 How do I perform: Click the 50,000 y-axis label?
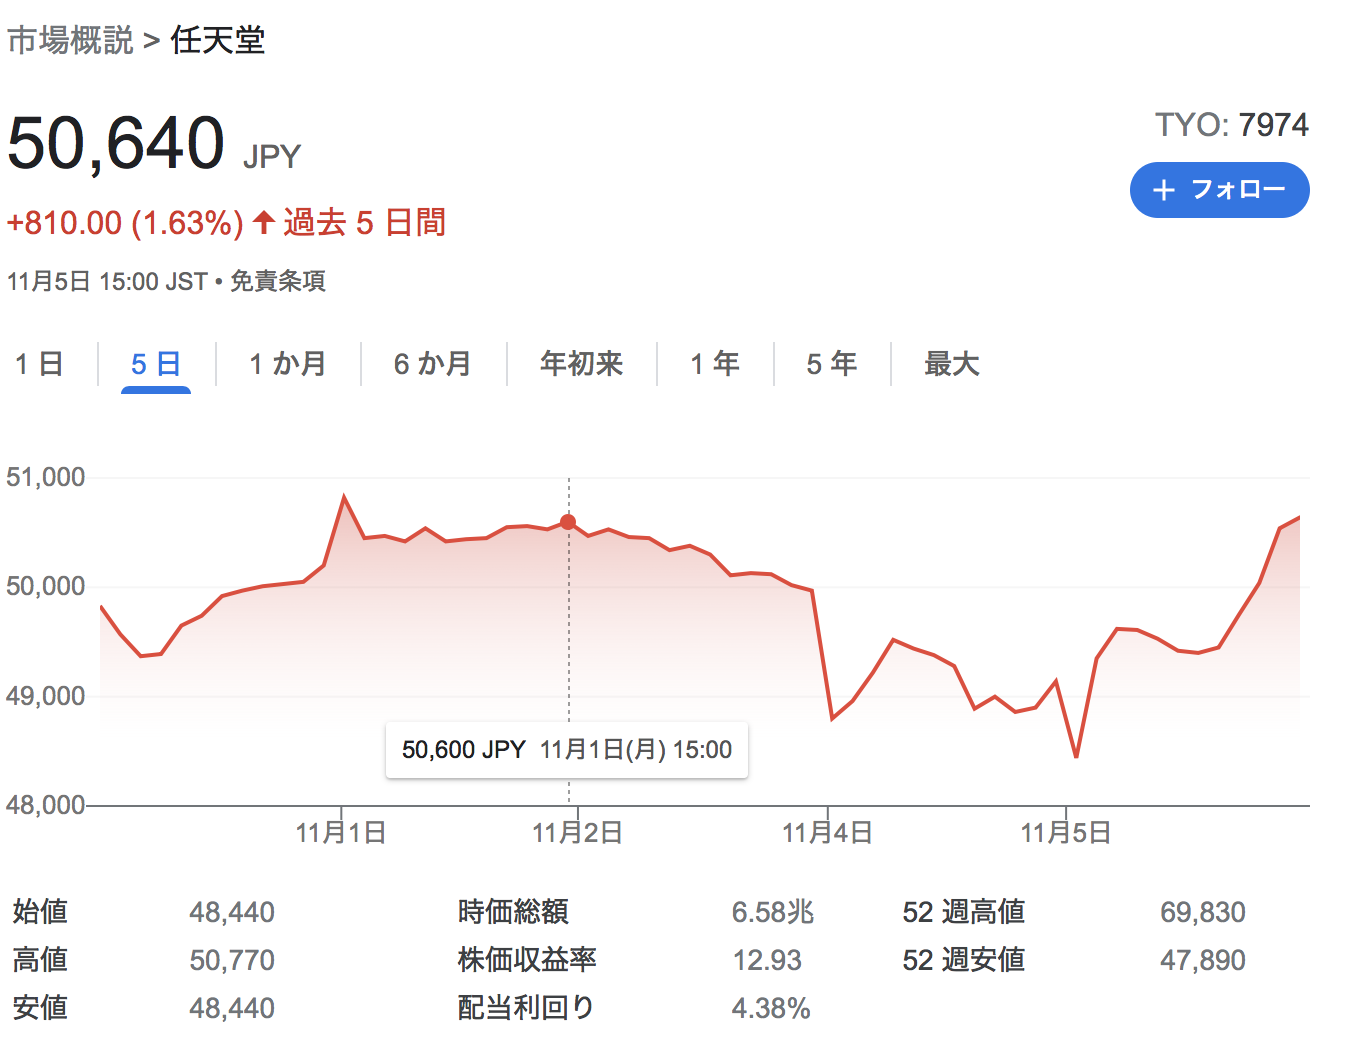[46, 586]
